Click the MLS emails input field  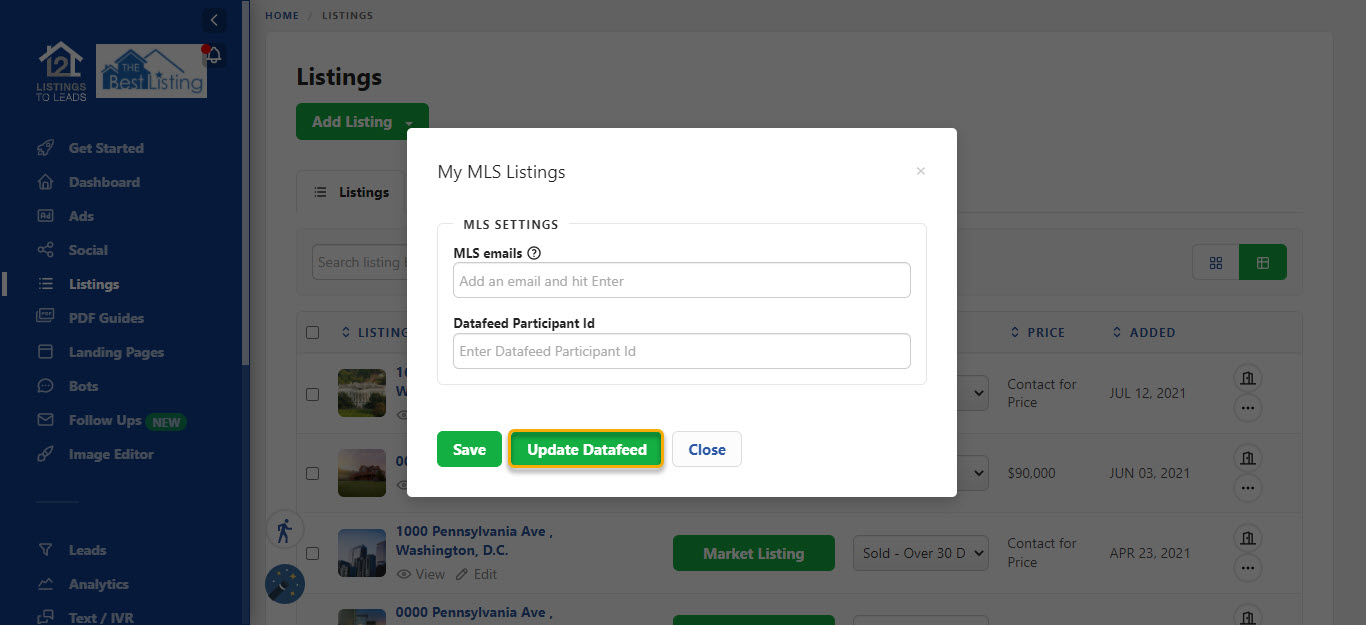[682, 281]
